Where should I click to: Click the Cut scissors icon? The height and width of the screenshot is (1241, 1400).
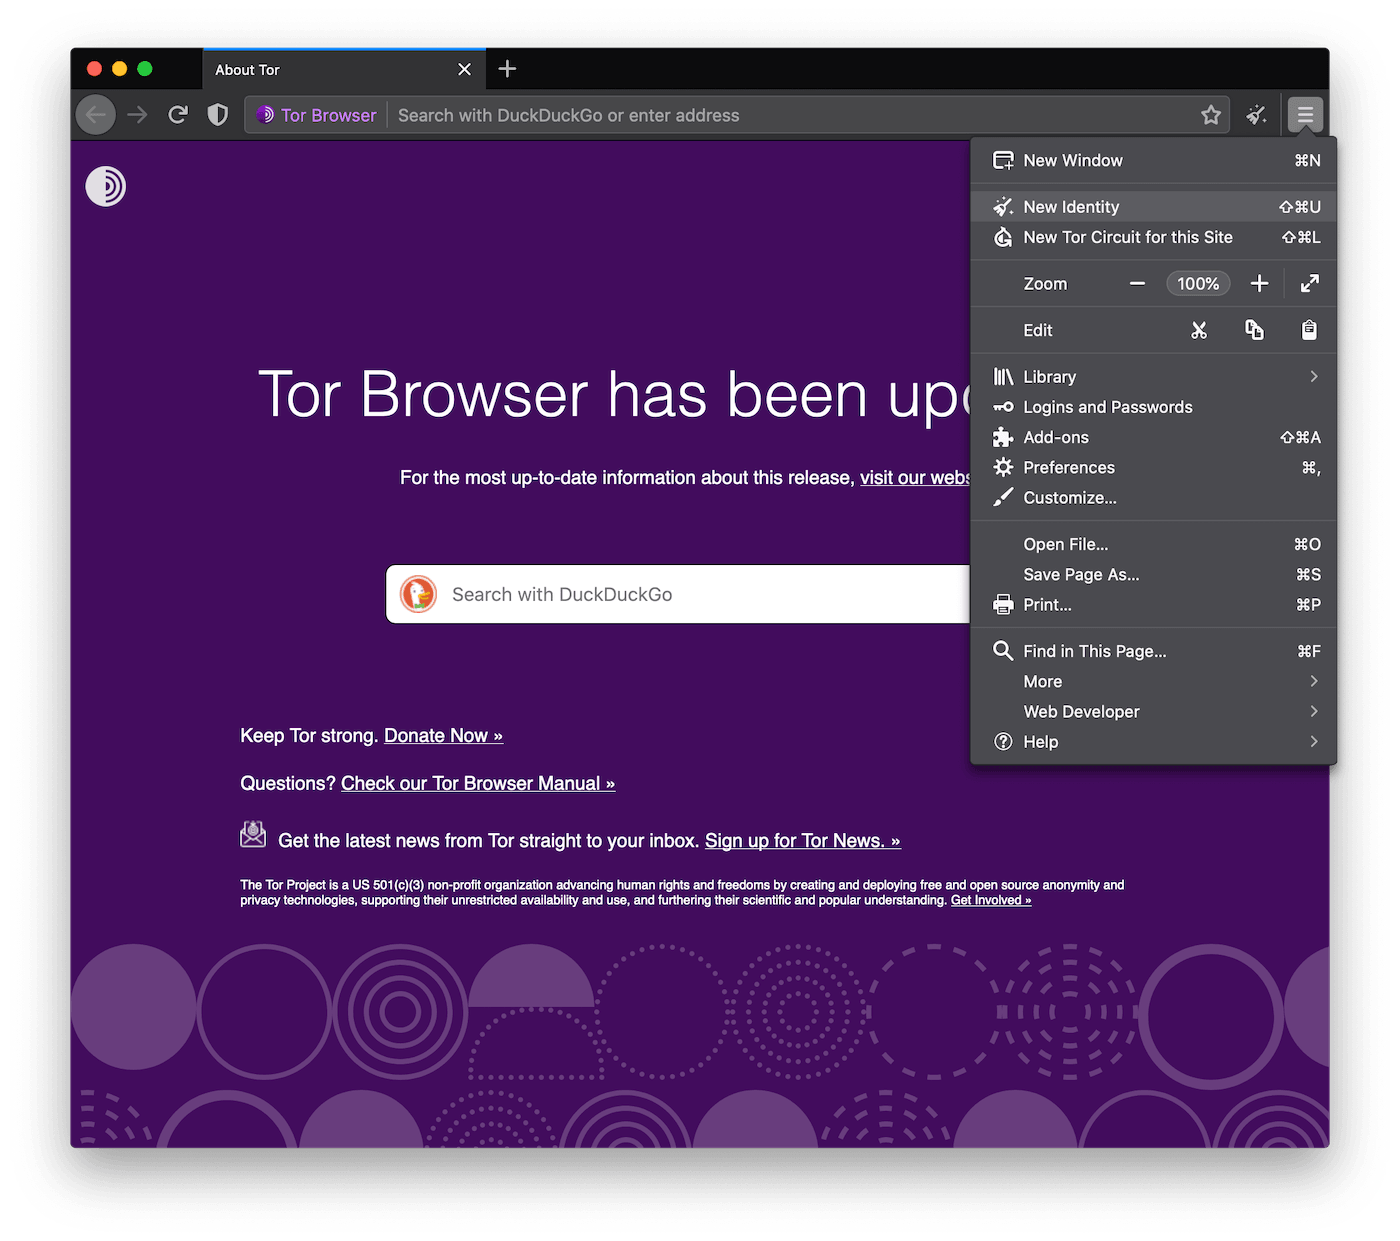[x=1199, y=330]
